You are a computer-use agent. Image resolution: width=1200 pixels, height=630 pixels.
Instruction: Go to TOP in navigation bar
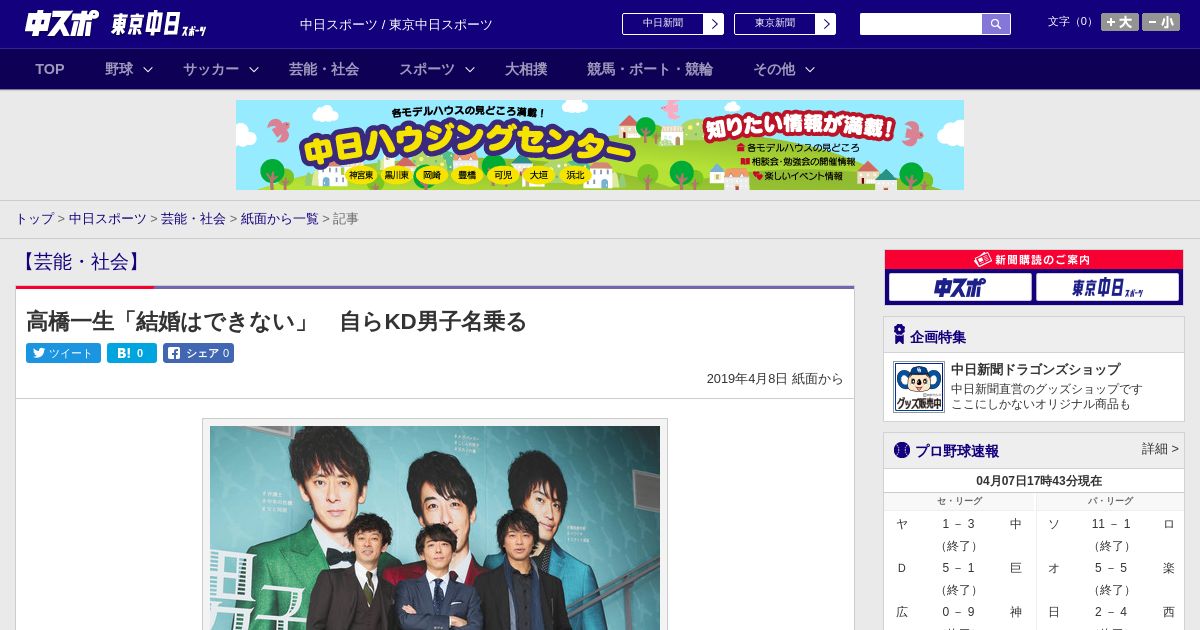(50, 69)
